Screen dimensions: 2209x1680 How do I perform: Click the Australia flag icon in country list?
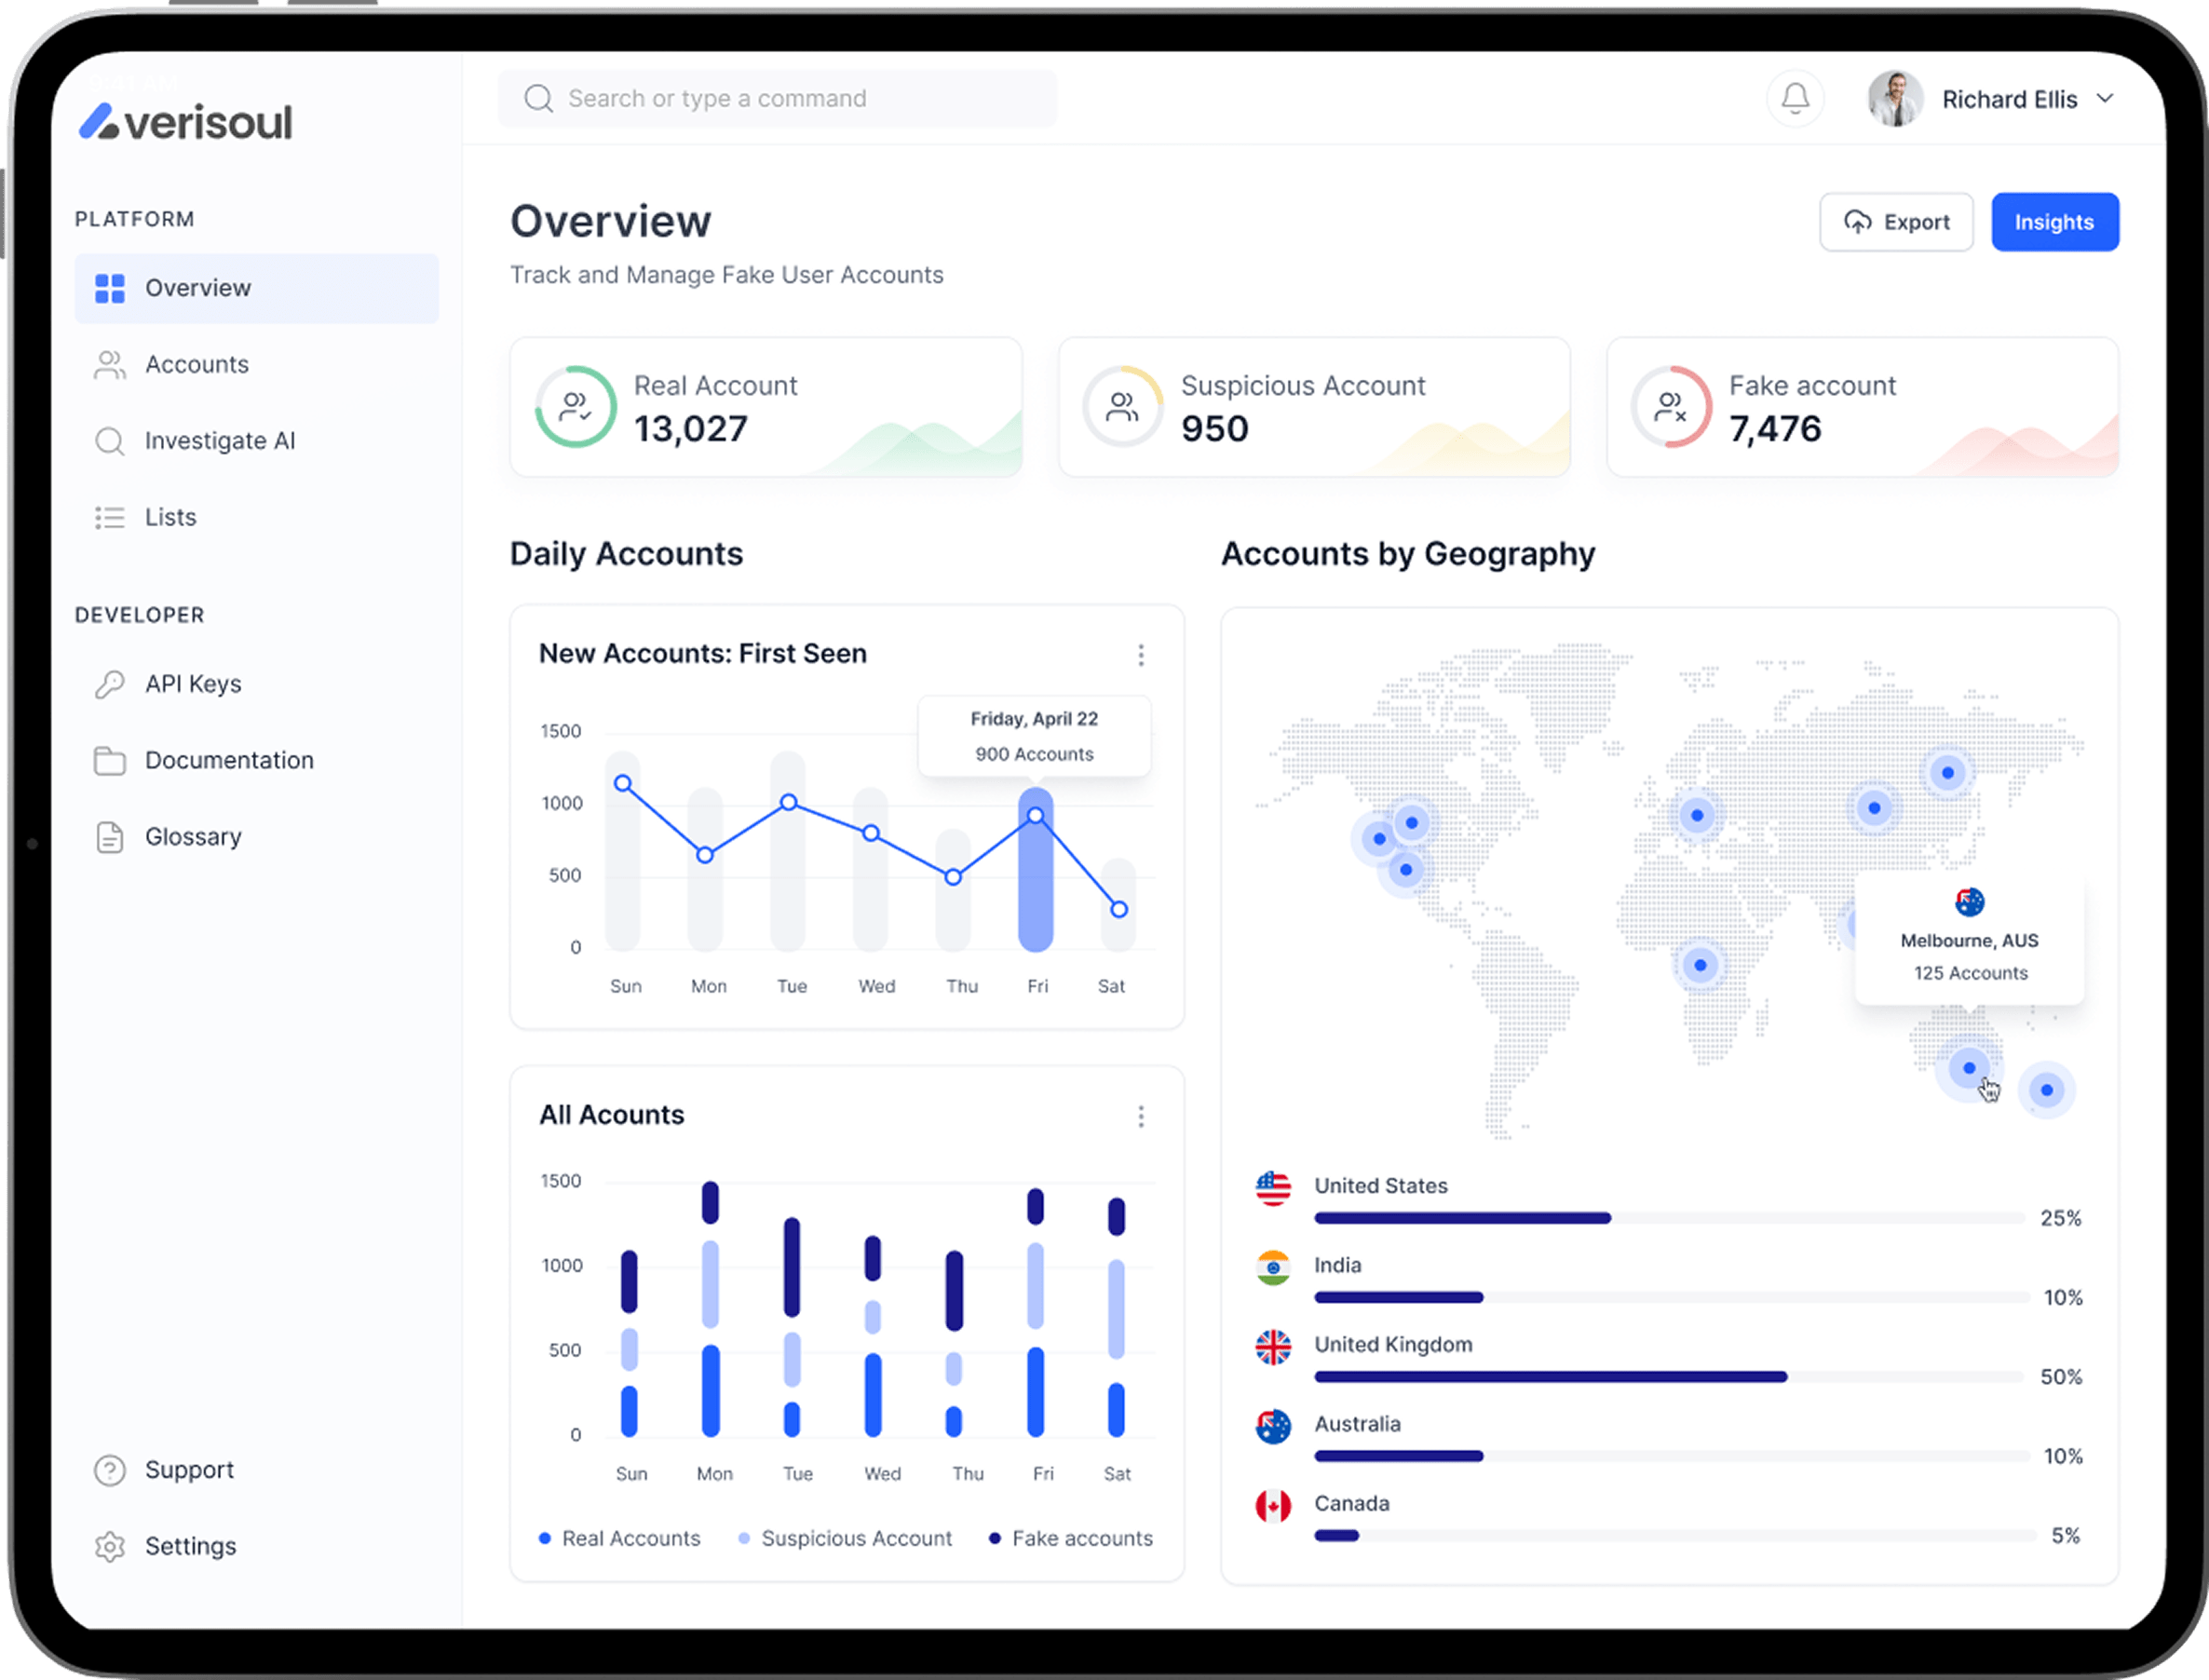click(1273, 1426)
